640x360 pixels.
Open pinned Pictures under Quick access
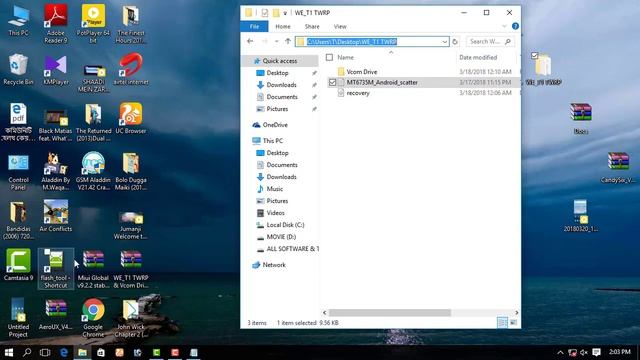(x=277, y=109)
